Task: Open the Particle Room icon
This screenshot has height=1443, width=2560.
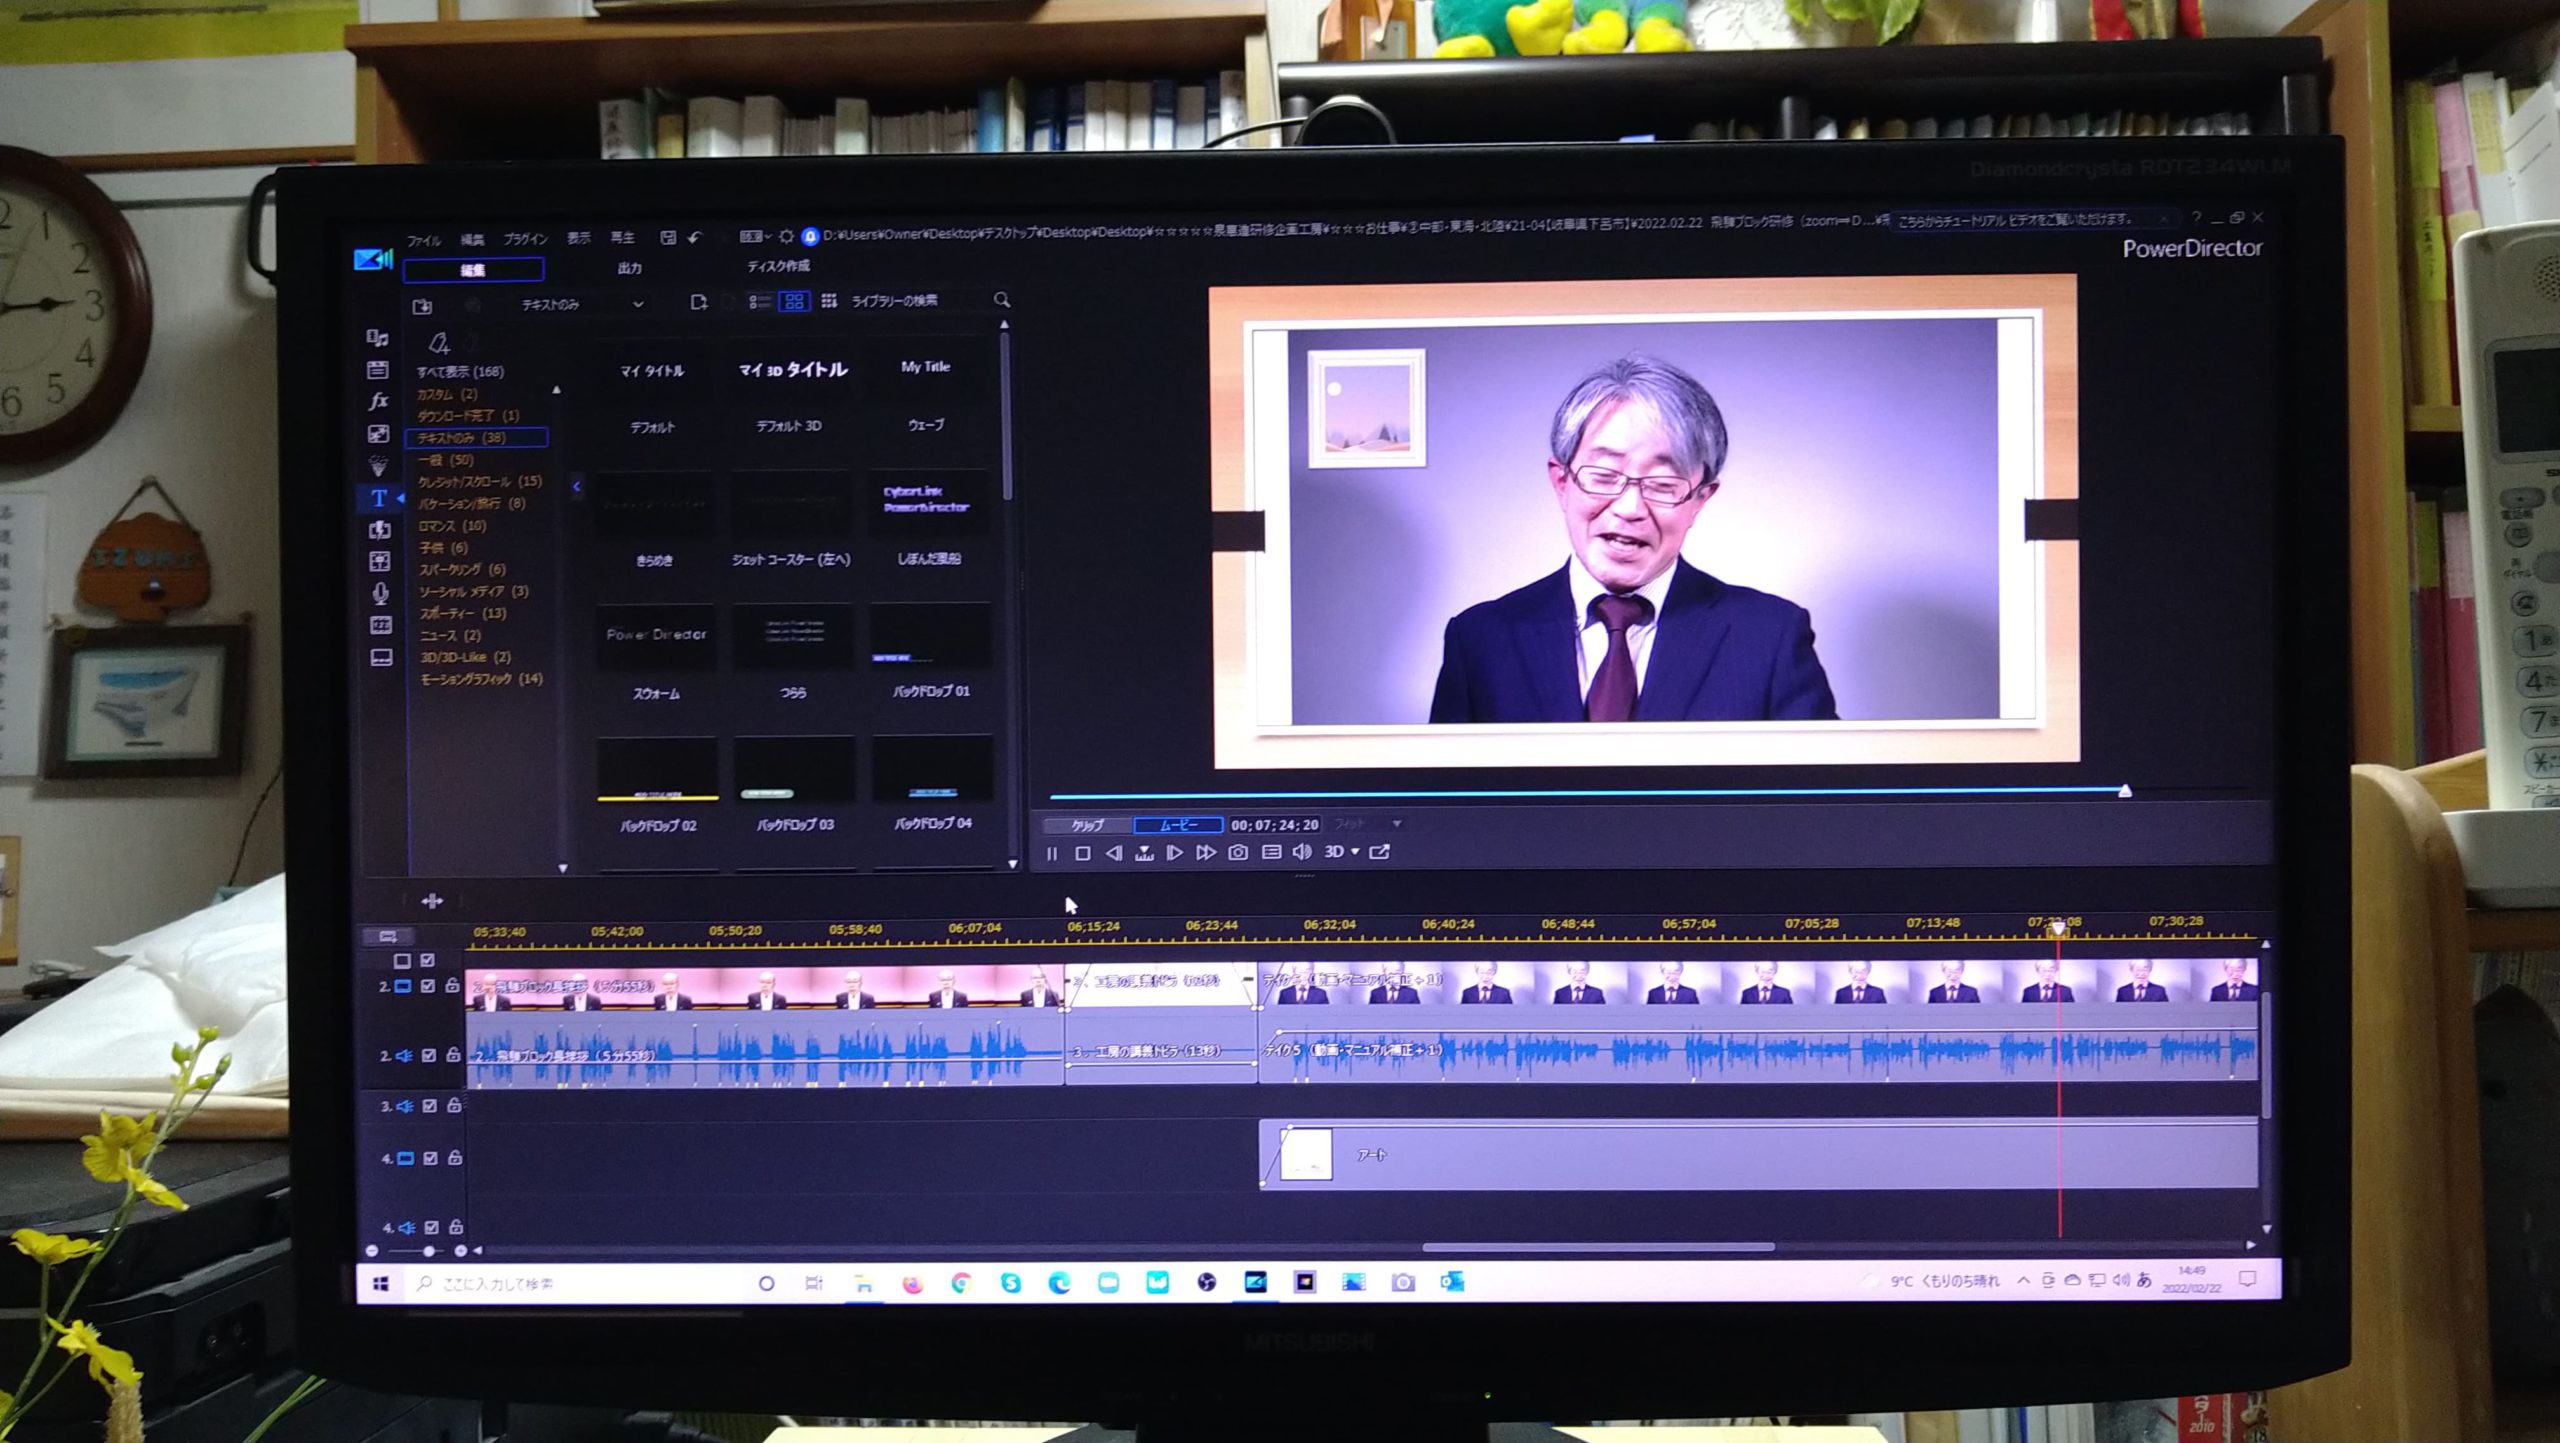Action: (x=379, y=465)
